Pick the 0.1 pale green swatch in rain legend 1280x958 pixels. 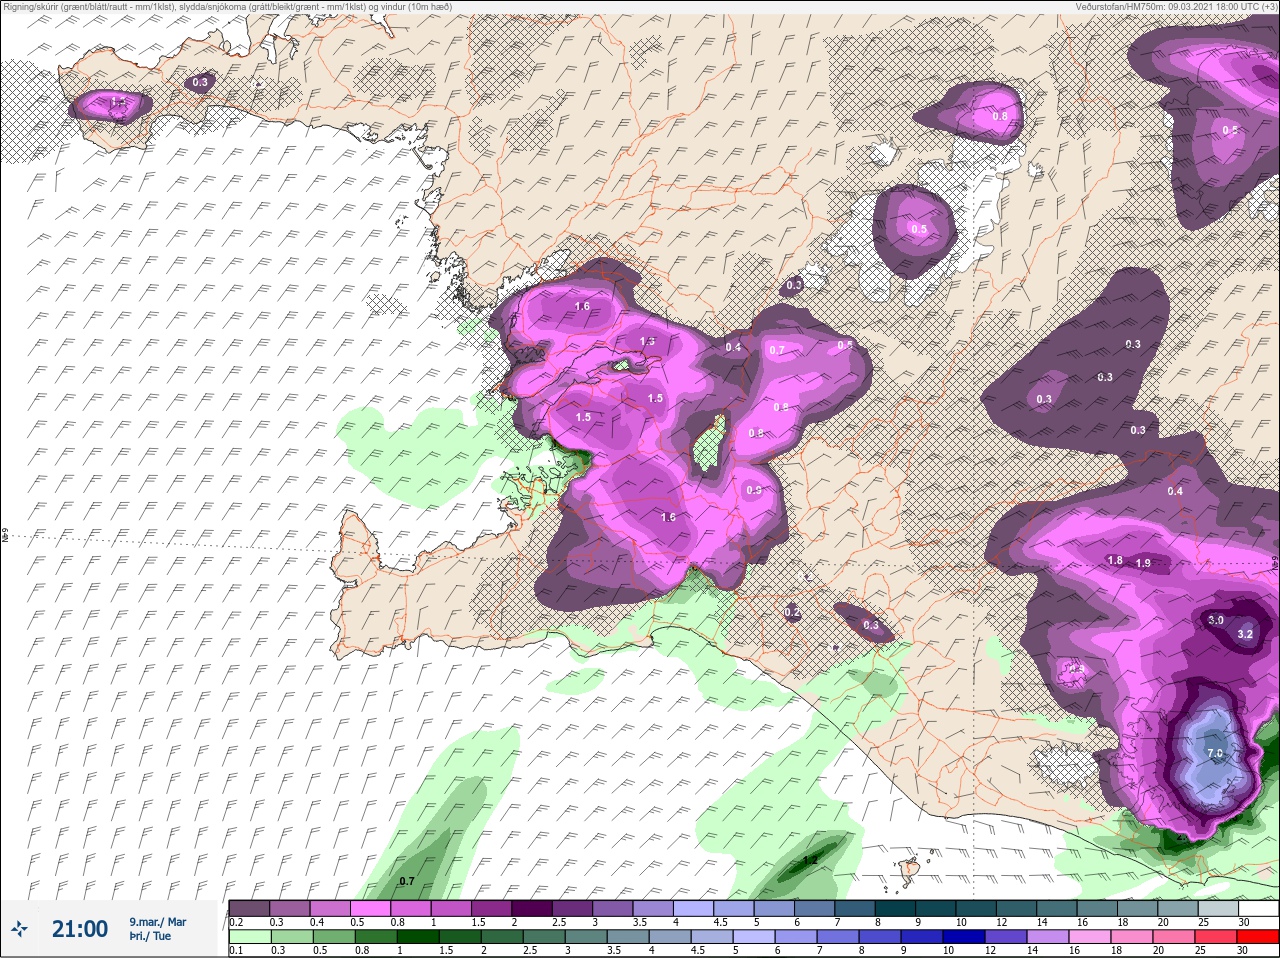[249, 936]
